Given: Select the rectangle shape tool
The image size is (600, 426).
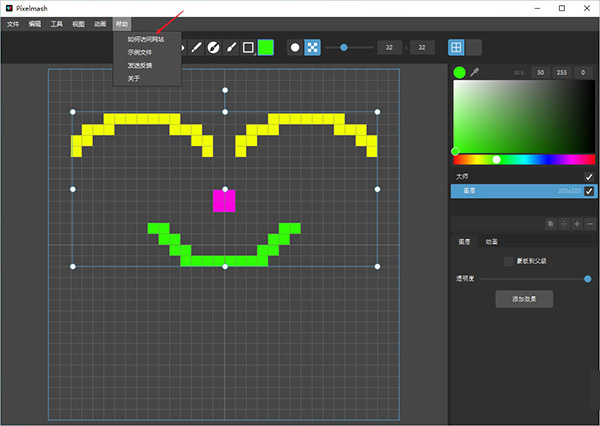Looking at the screenshot, I should coord(248,47).
